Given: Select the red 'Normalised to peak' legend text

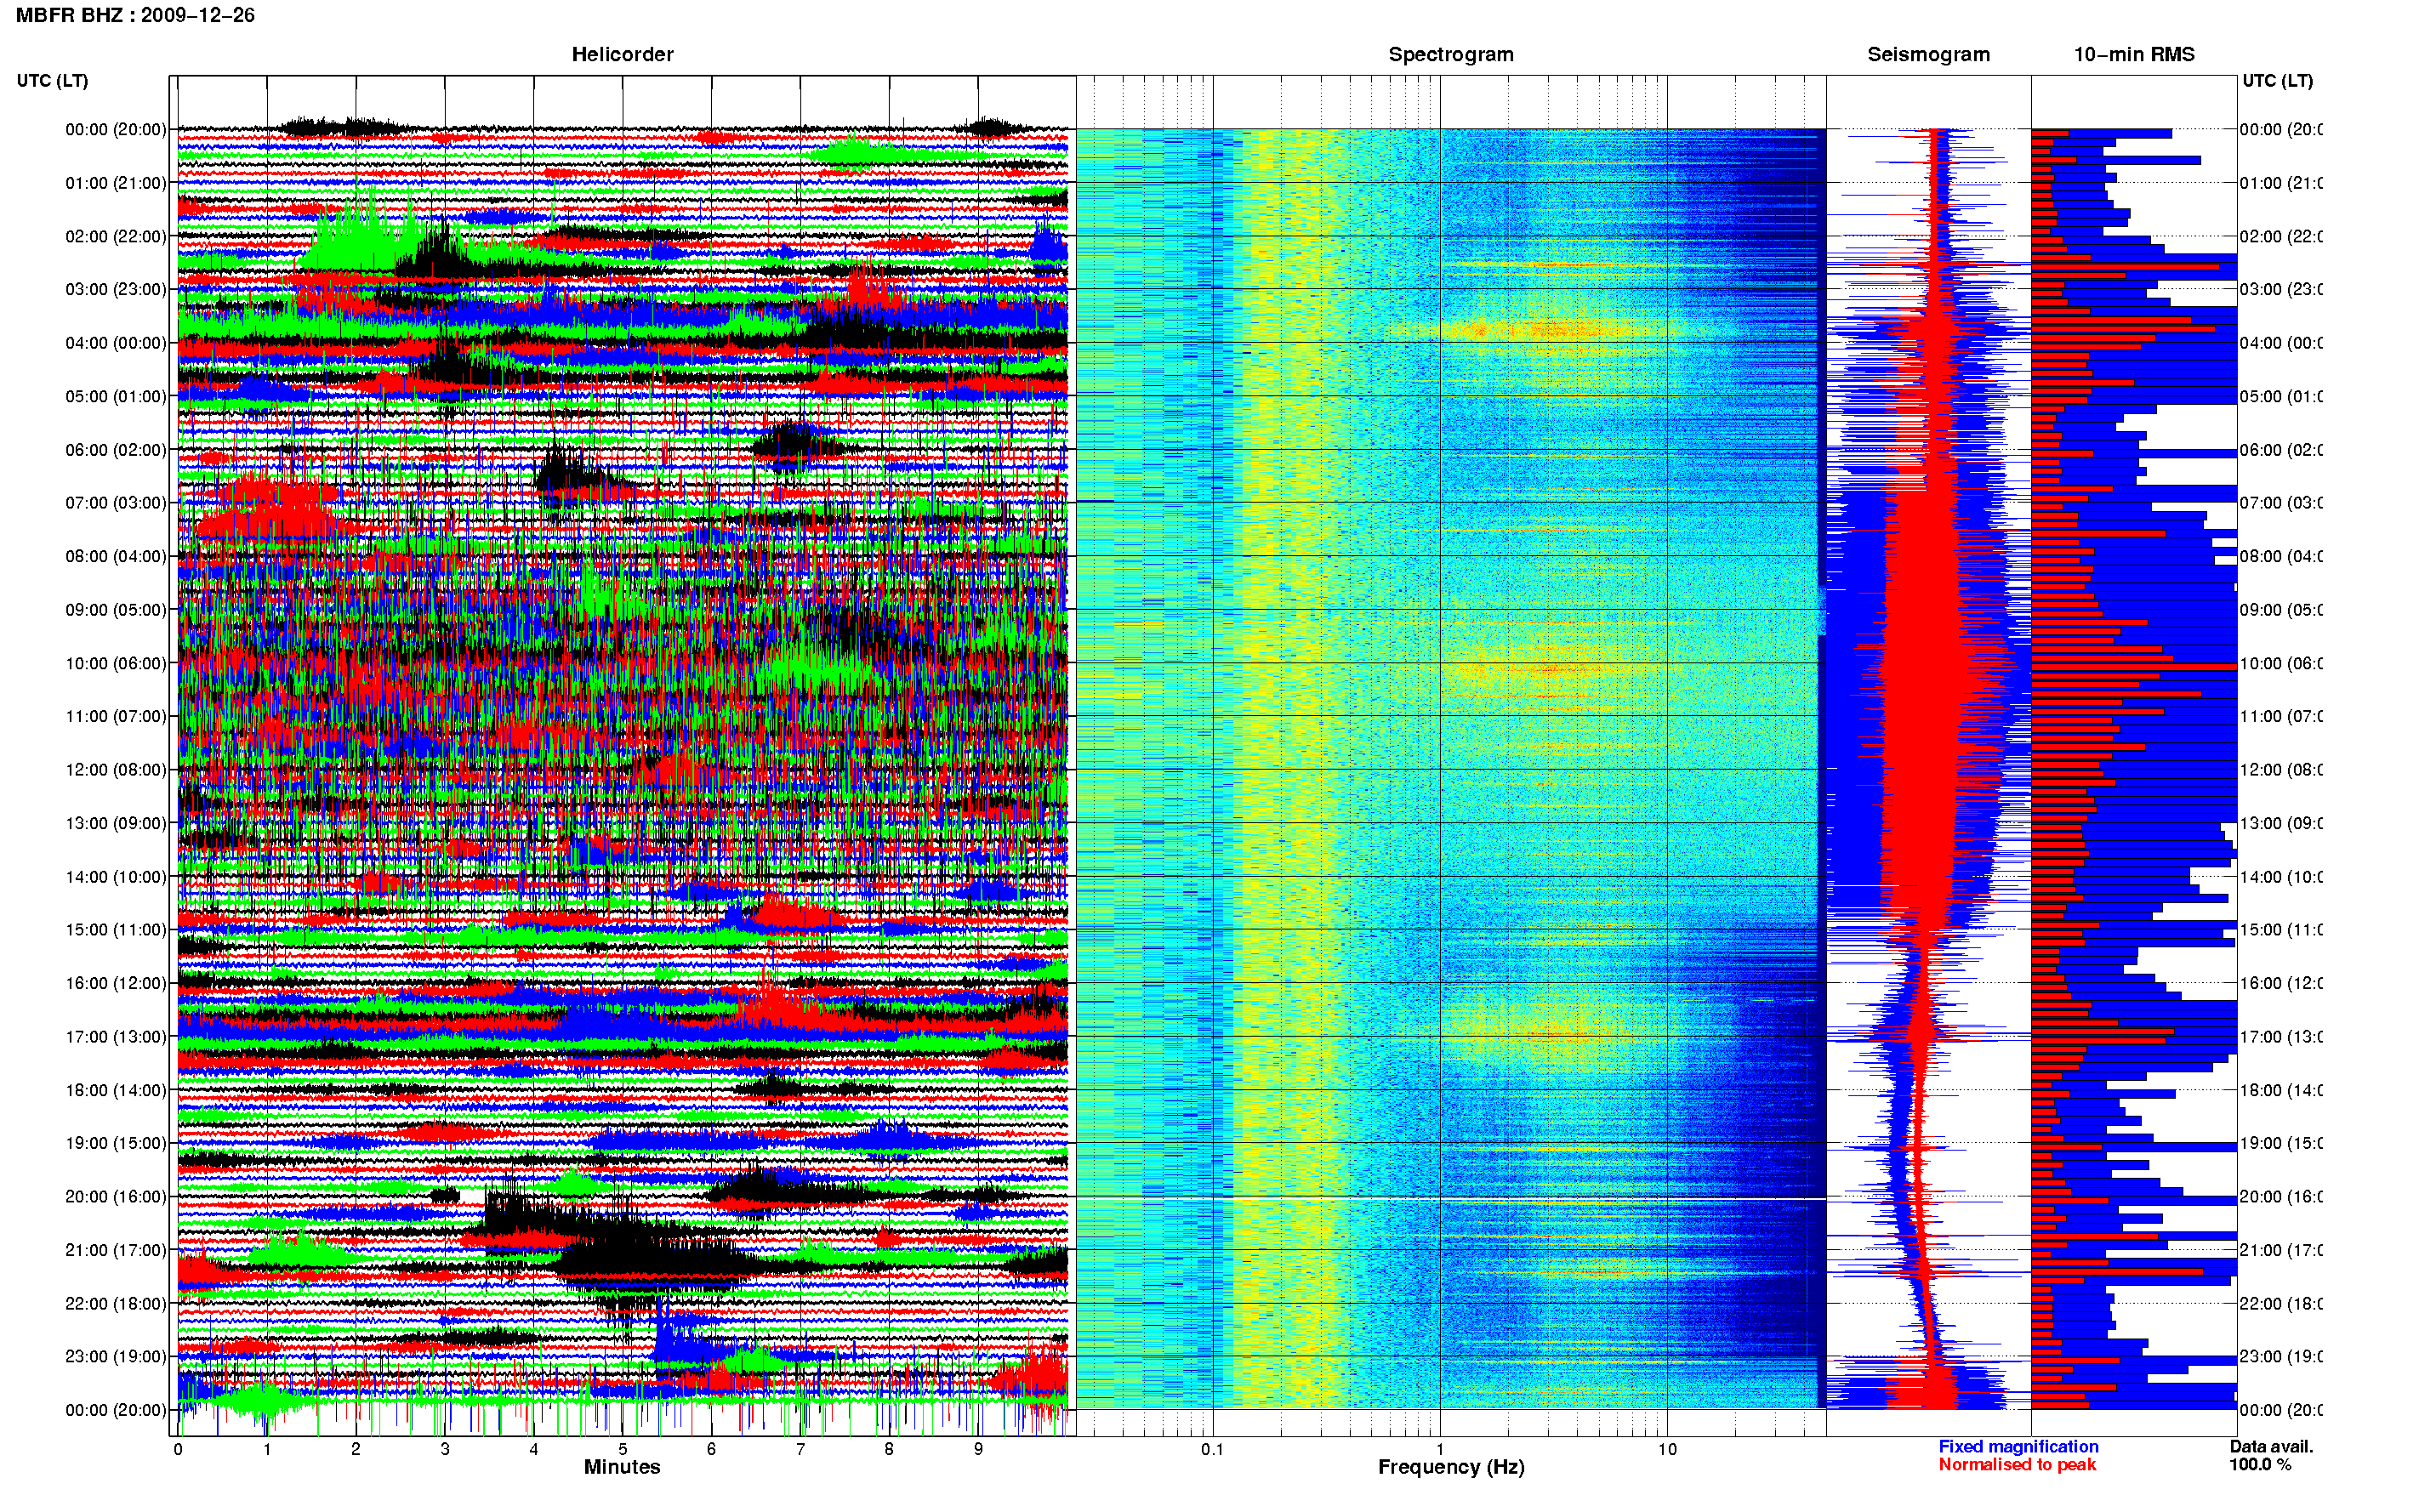Looking at the screenshot, I should pyautogui.click(x=2017, y=1464).
